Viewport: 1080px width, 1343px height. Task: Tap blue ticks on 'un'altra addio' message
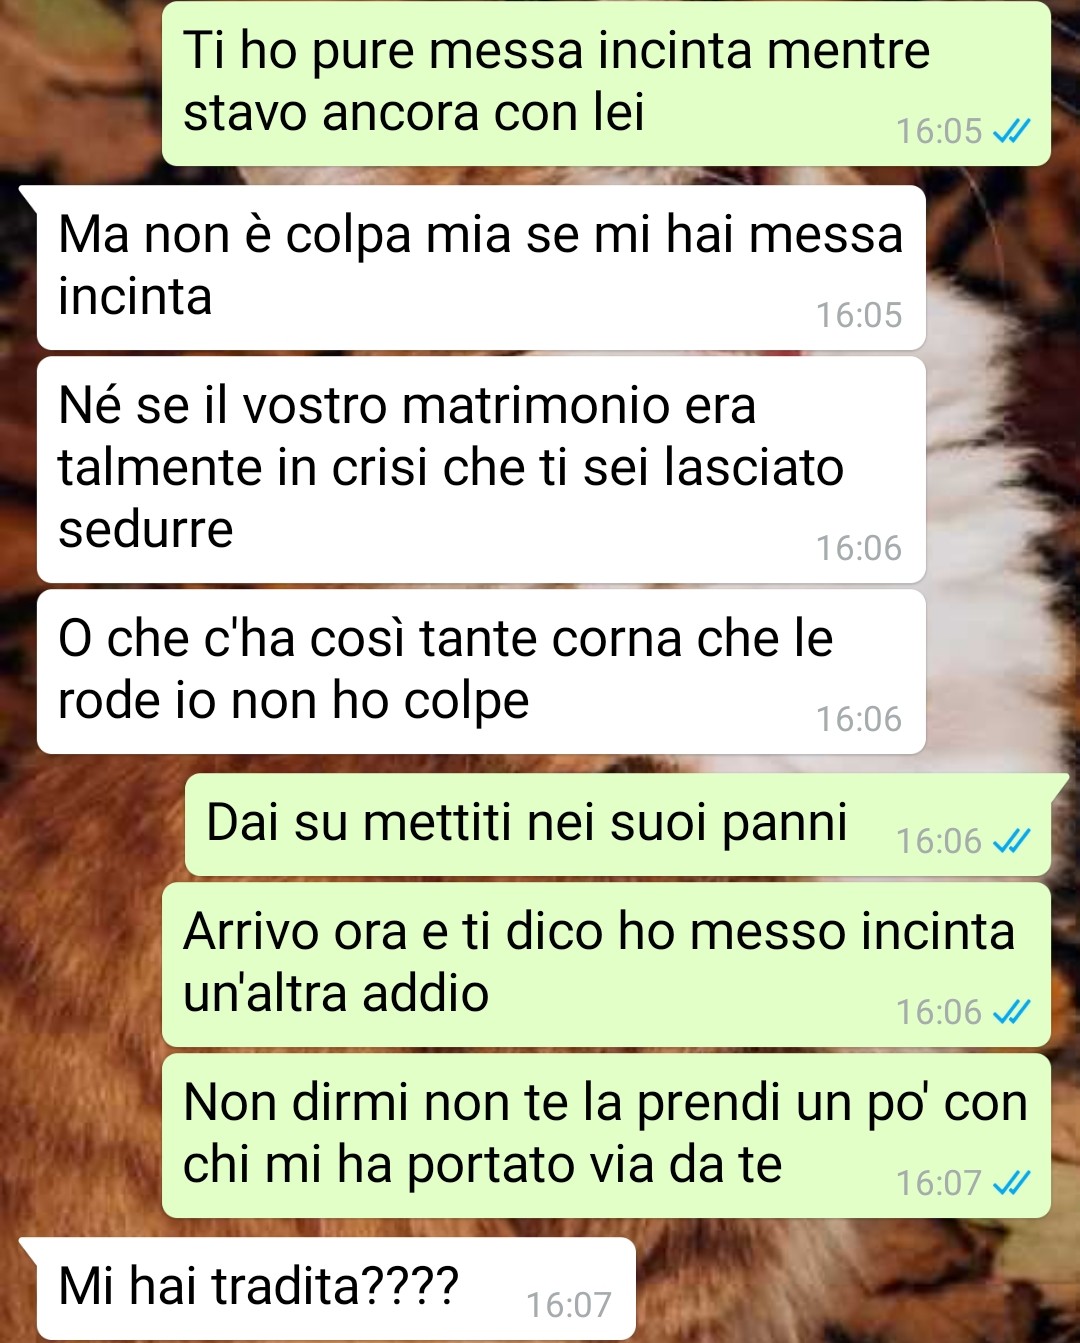1011,1012
